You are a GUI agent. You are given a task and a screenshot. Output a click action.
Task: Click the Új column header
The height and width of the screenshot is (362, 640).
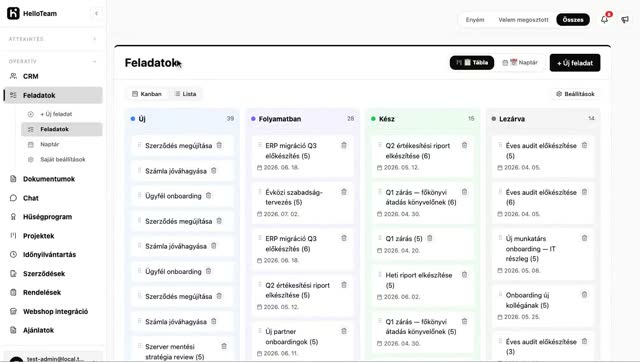pos(182,119)
